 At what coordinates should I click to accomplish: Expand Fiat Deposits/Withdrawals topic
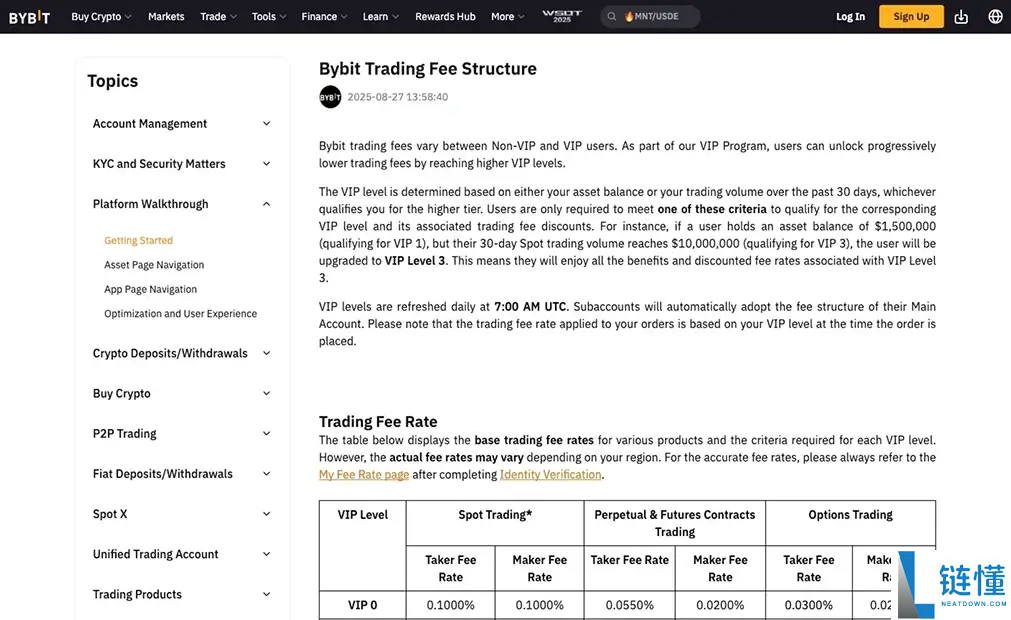point(182,474)
